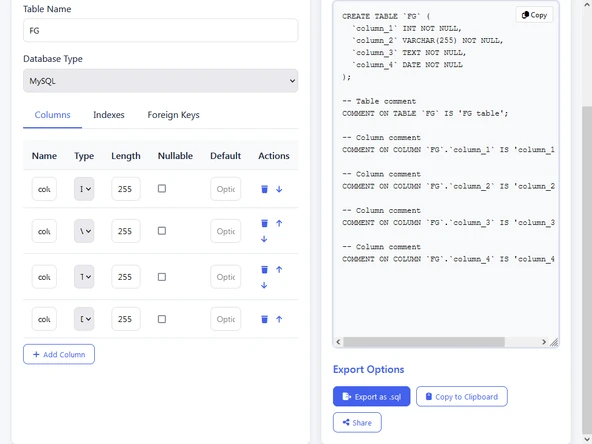Grab the resize handle of SQL preview box
The height and width of the screenshot is (444, 592).
[x=554, y=342]
